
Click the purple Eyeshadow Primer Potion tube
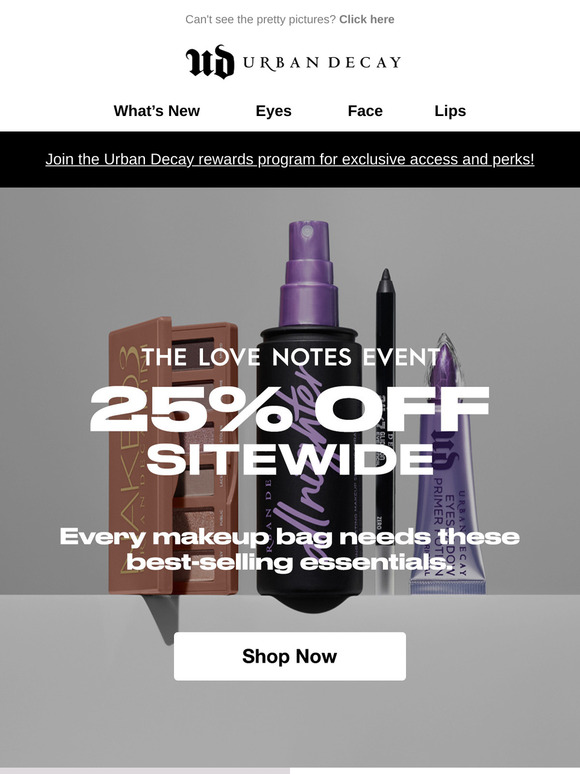(448, 464)
